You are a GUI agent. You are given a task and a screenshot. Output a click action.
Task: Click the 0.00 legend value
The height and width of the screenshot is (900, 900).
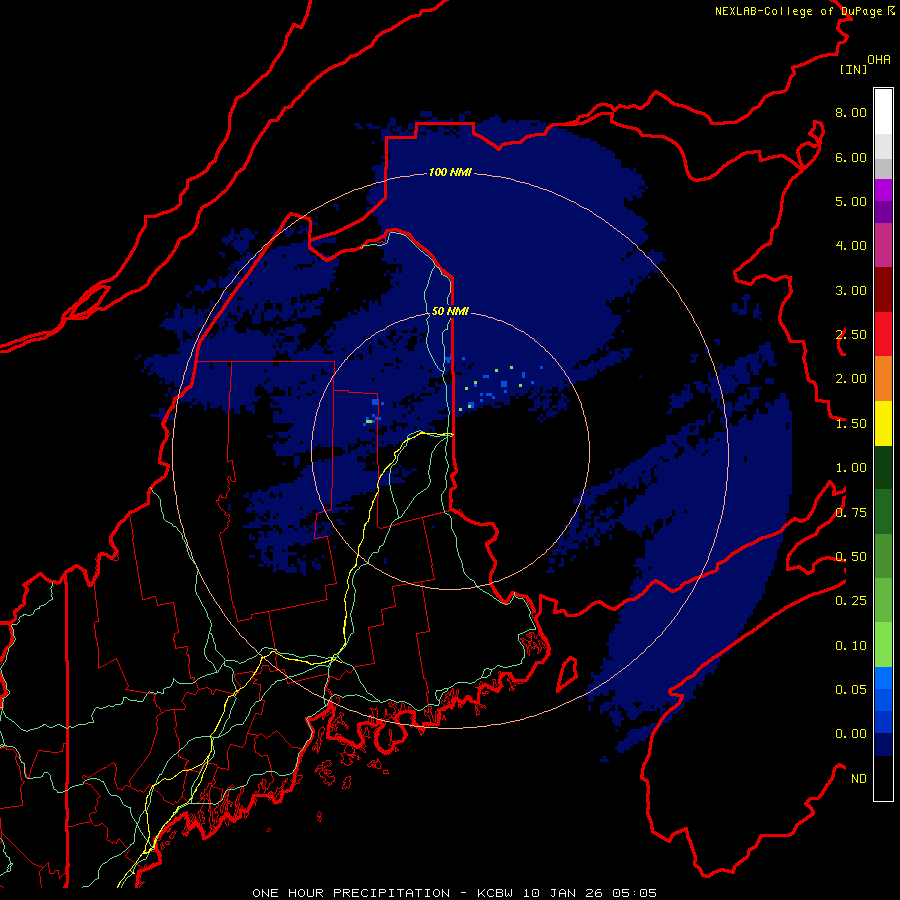851,734
